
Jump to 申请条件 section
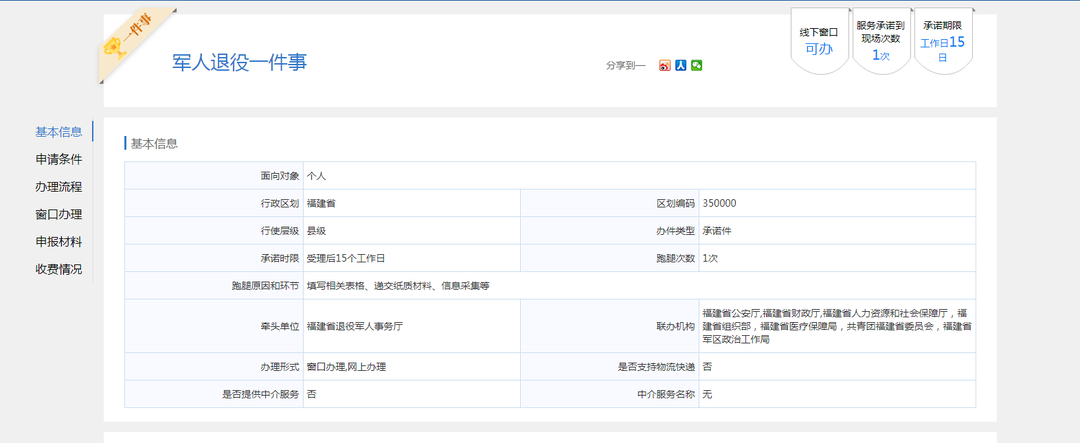(58, 159)
